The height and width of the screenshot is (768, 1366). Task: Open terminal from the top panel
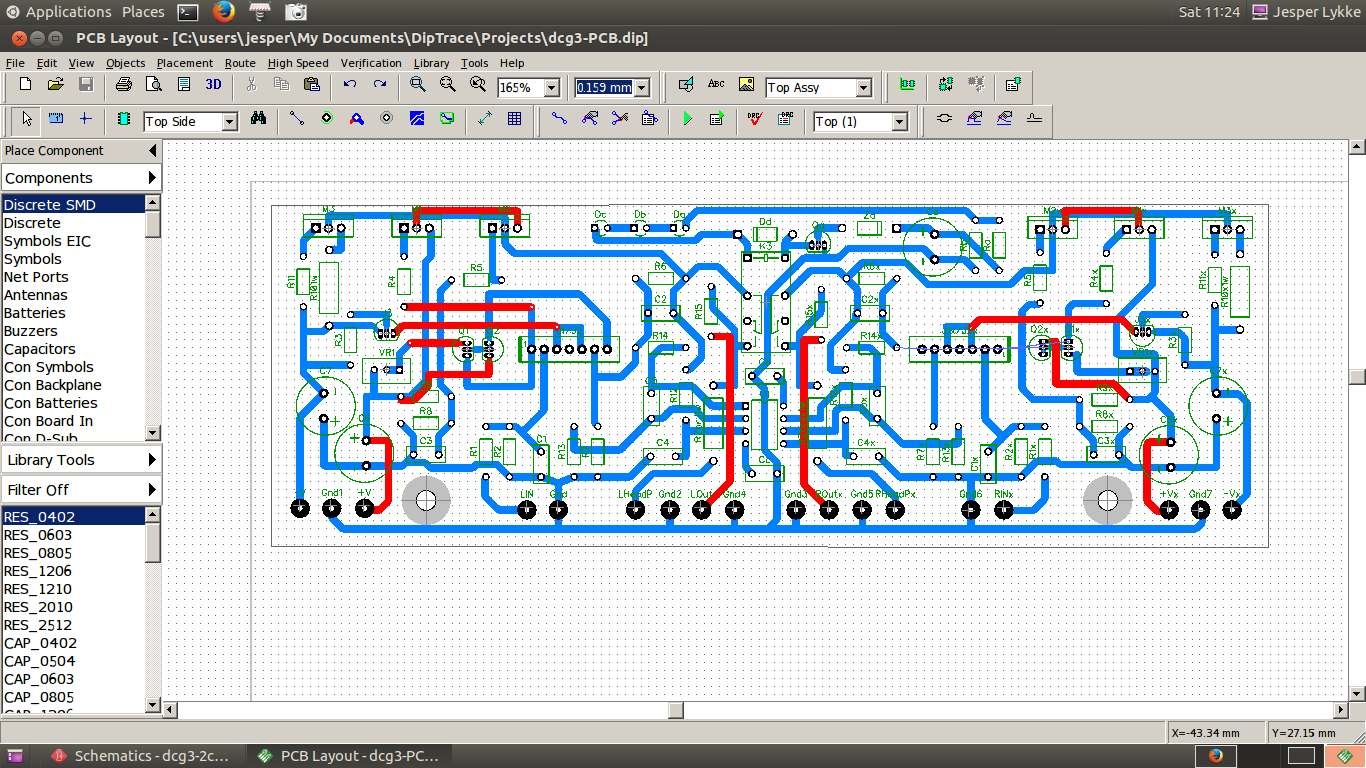(188, 12)
